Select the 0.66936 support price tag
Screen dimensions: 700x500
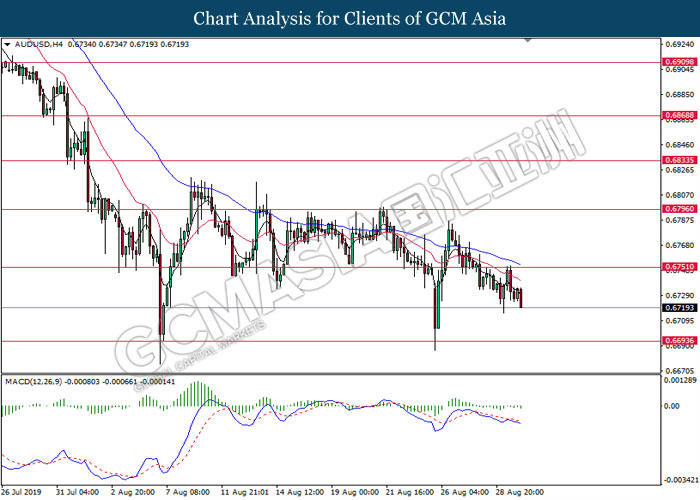pyautogui.click(x=678, y=341)
